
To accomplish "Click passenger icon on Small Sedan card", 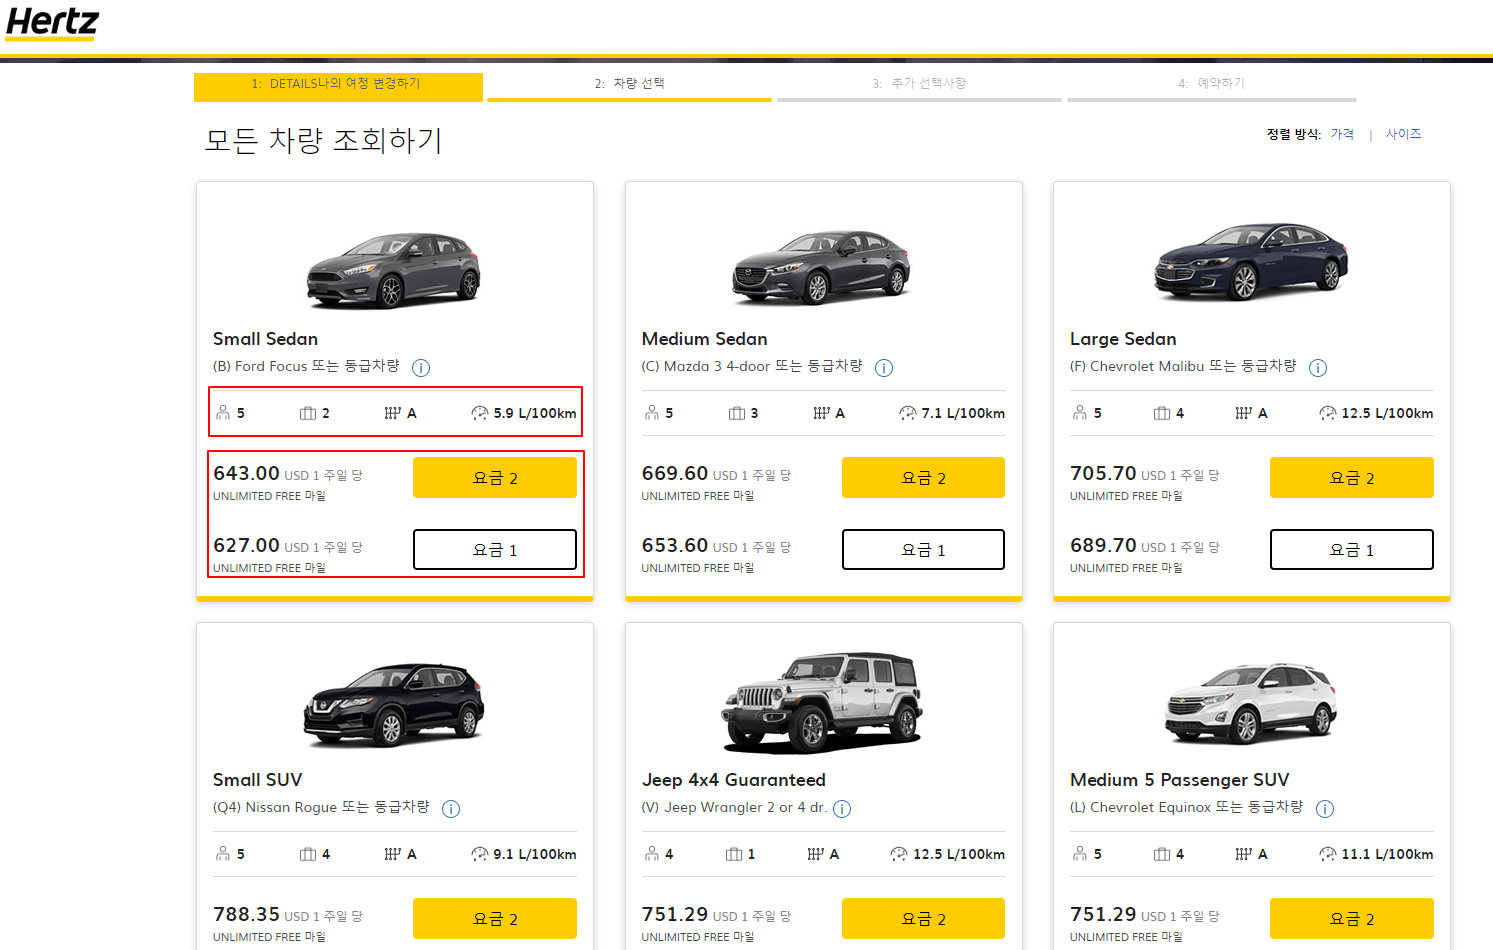I will [x=223, y=413].
